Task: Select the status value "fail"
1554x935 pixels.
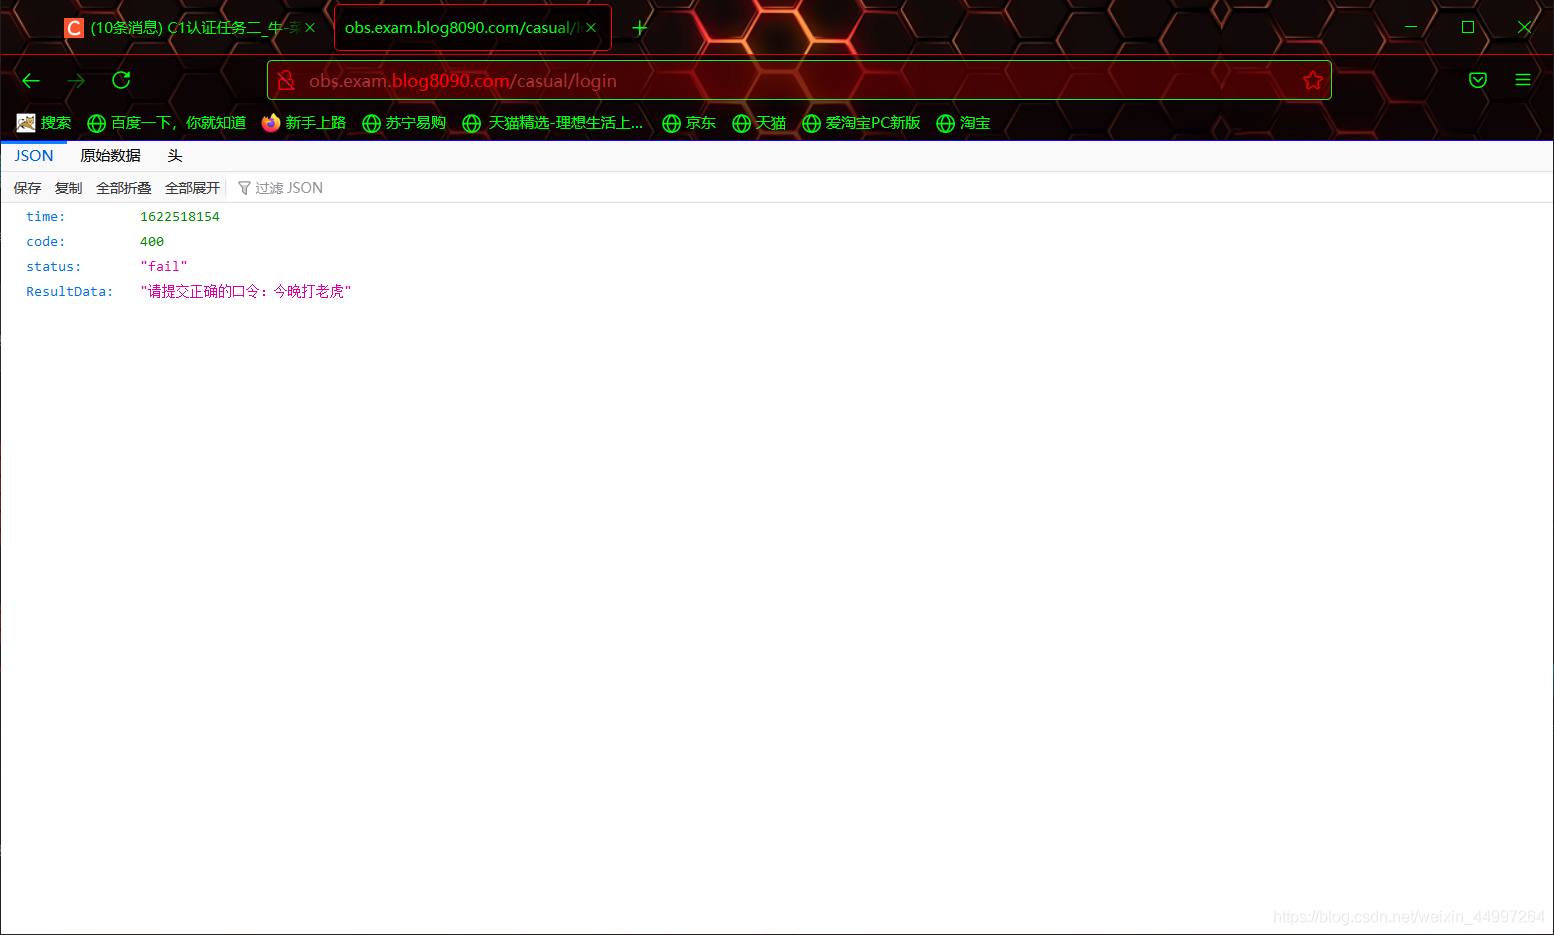Action: [x=164, y=267]
